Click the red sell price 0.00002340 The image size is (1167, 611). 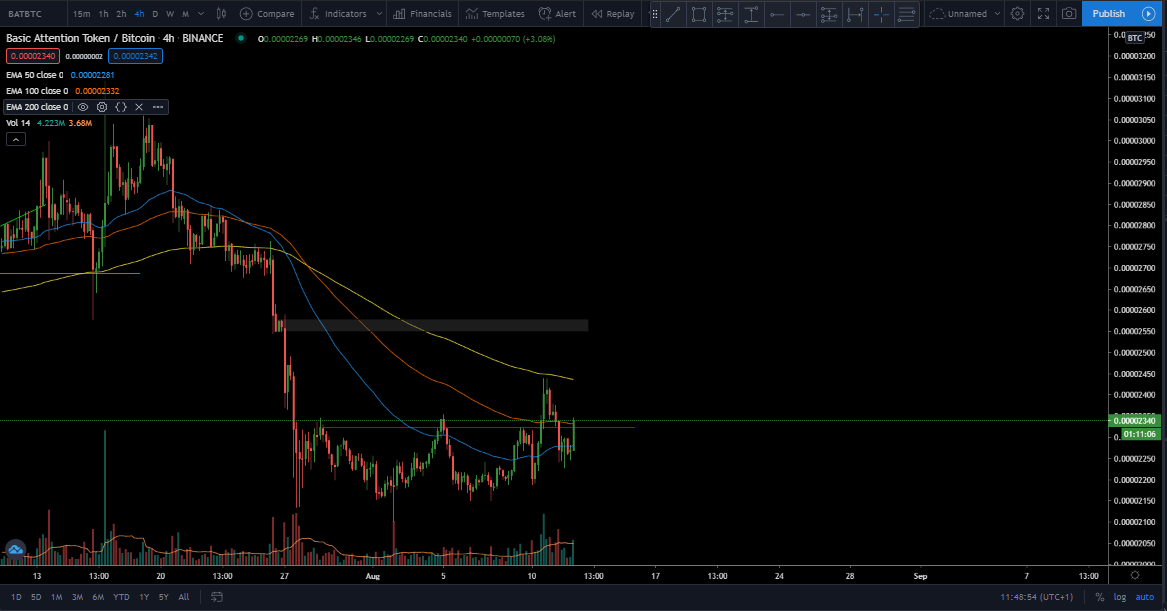tap(33, 56)
